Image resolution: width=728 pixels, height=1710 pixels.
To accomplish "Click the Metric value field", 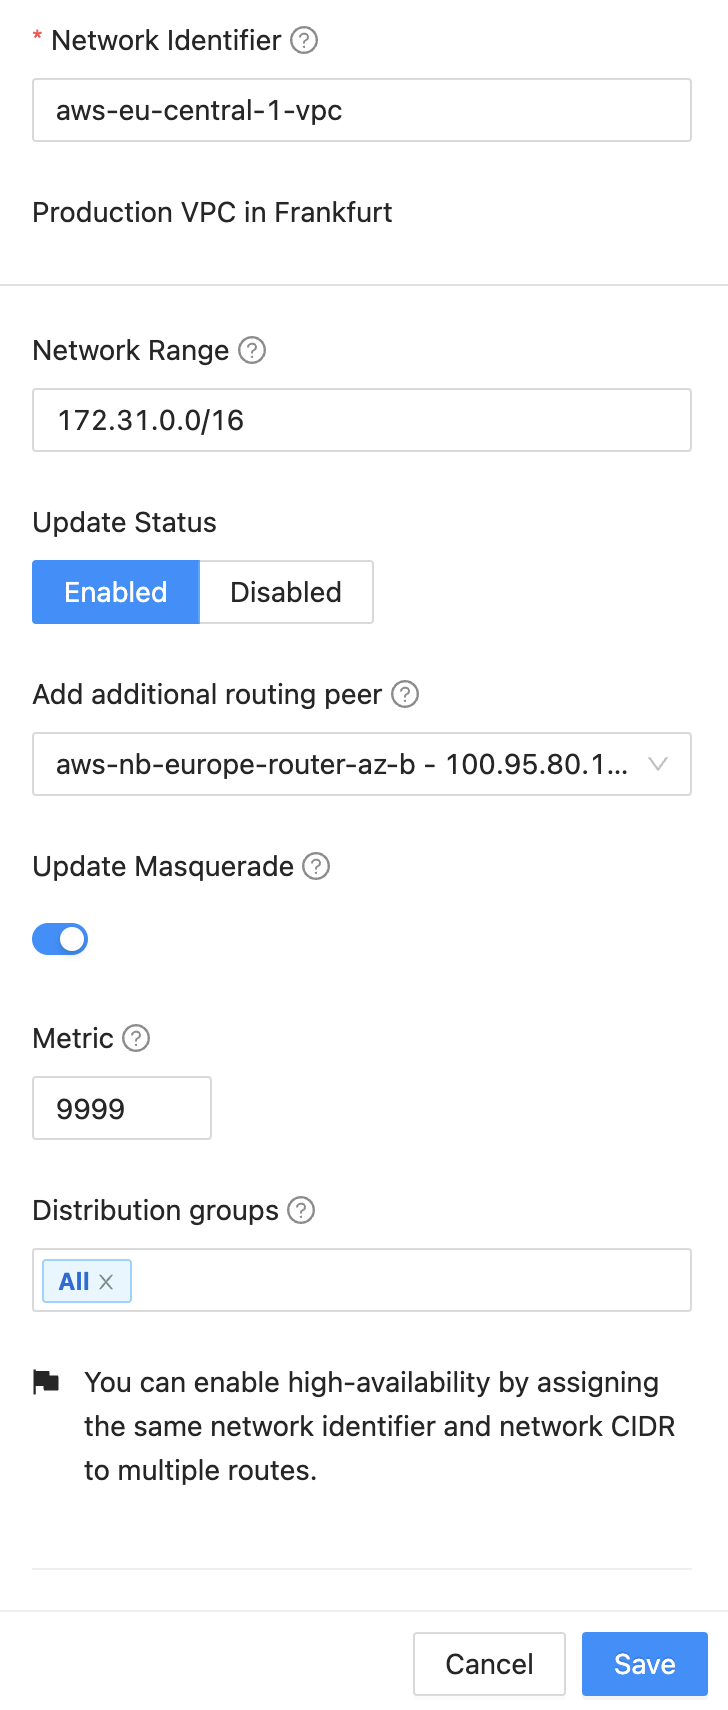I will [x=122, y=1108].
